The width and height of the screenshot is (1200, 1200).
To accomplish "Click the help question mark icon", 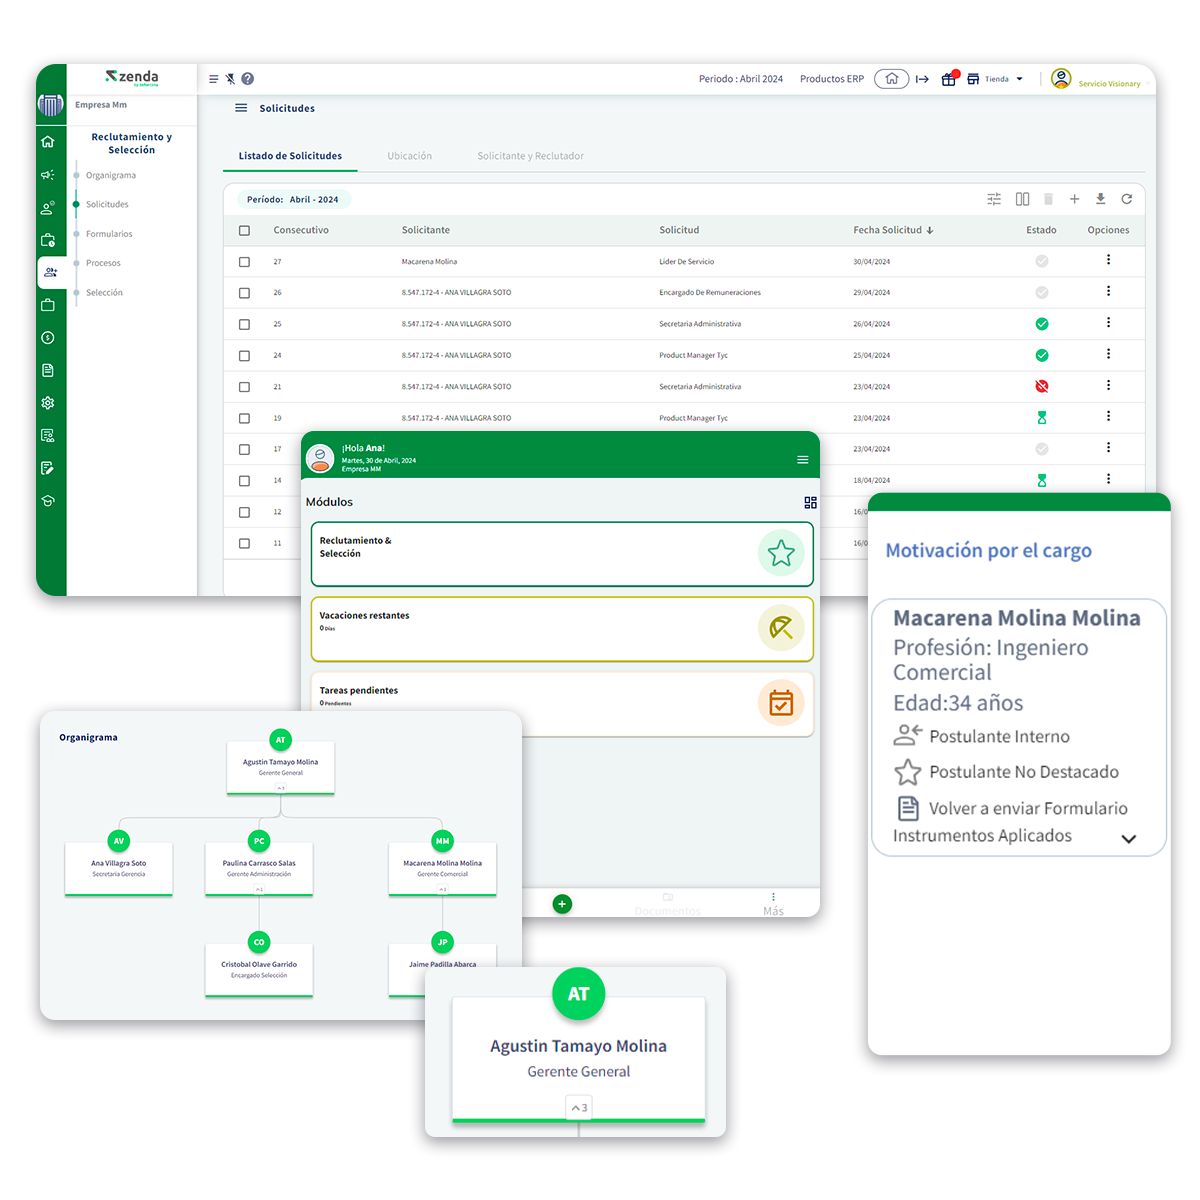I will point(248,79).
